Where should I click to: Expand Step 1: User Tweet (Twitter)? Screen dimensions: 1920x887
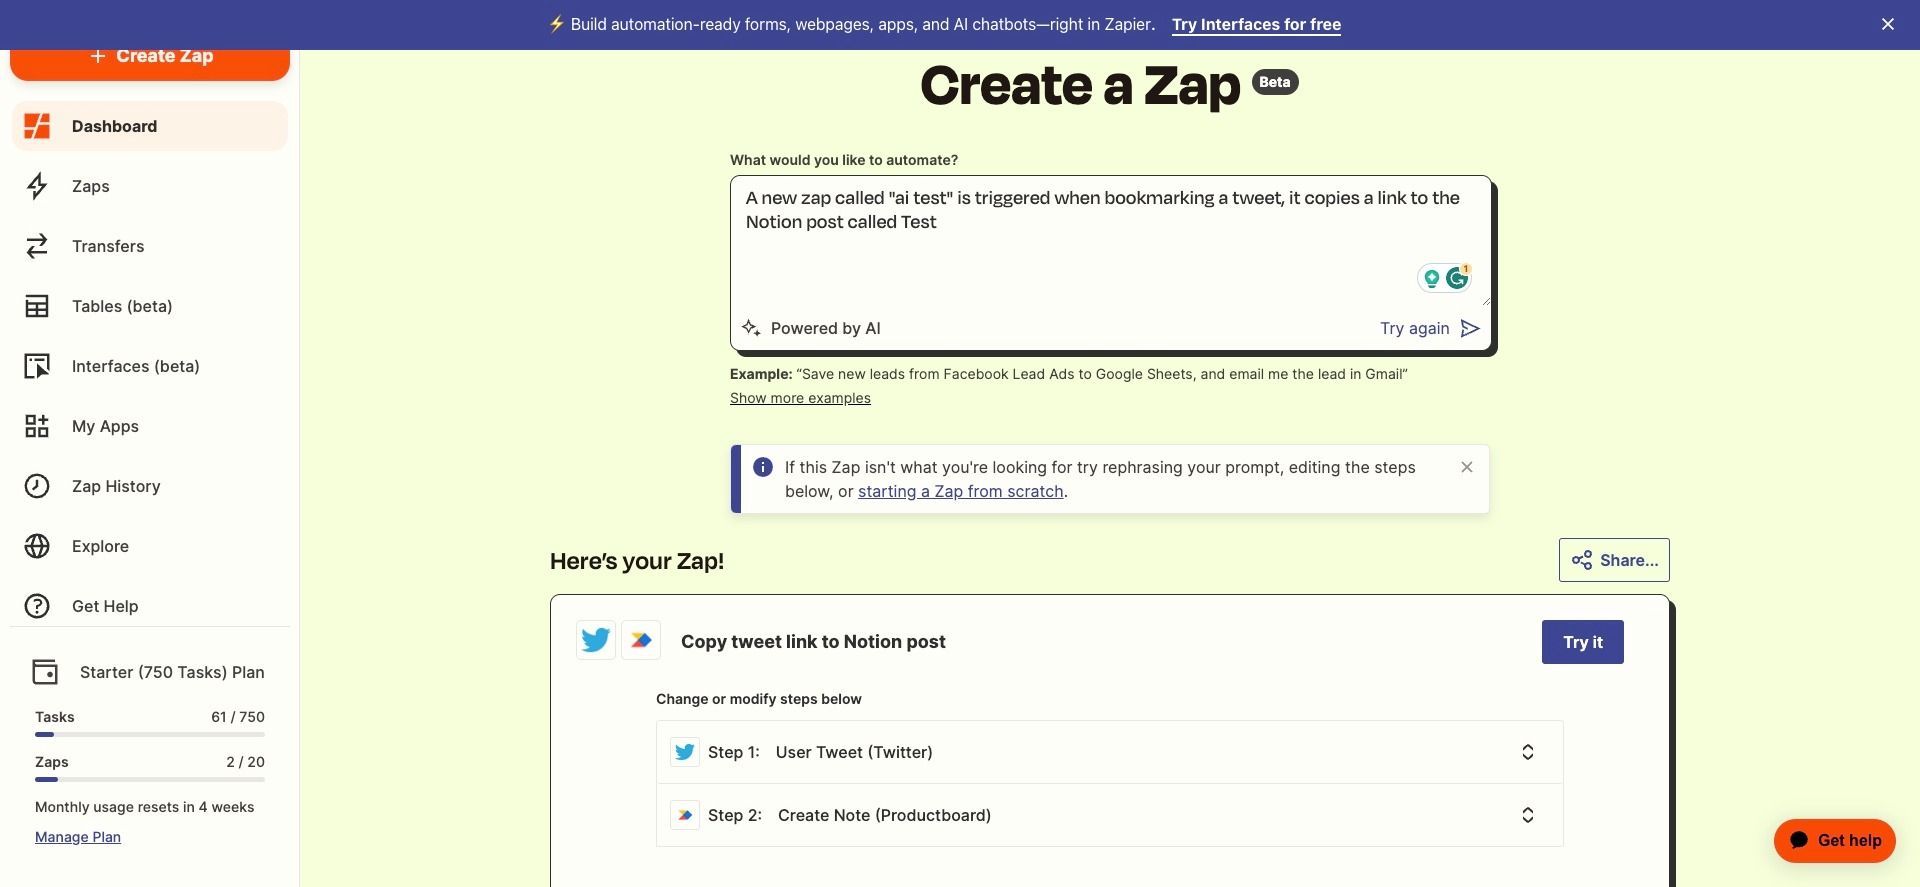[x=1527, y=751]
